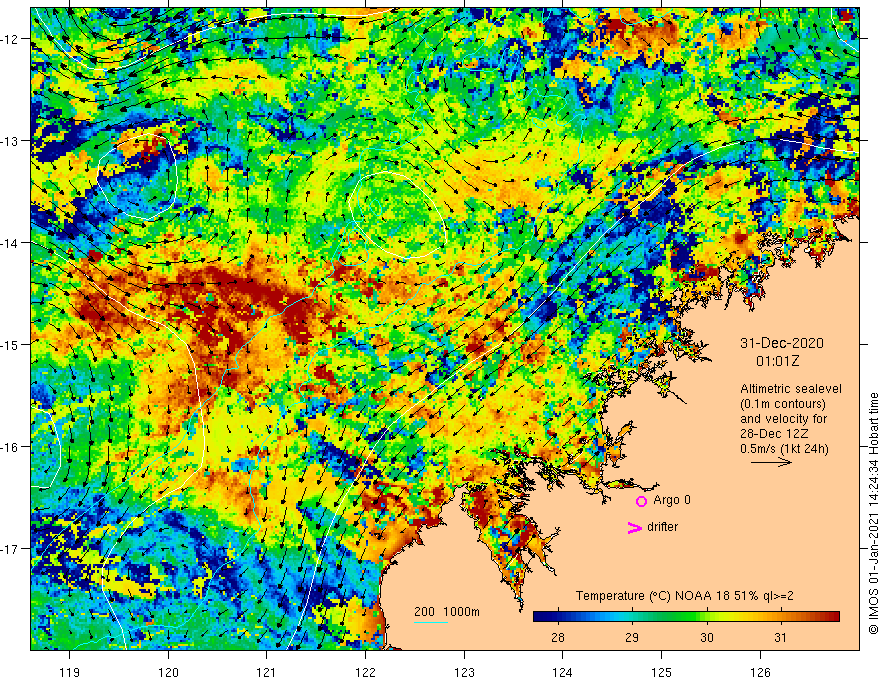
Task: Click the 29 value on the temperature scale
Action: (x=632, y=637)
